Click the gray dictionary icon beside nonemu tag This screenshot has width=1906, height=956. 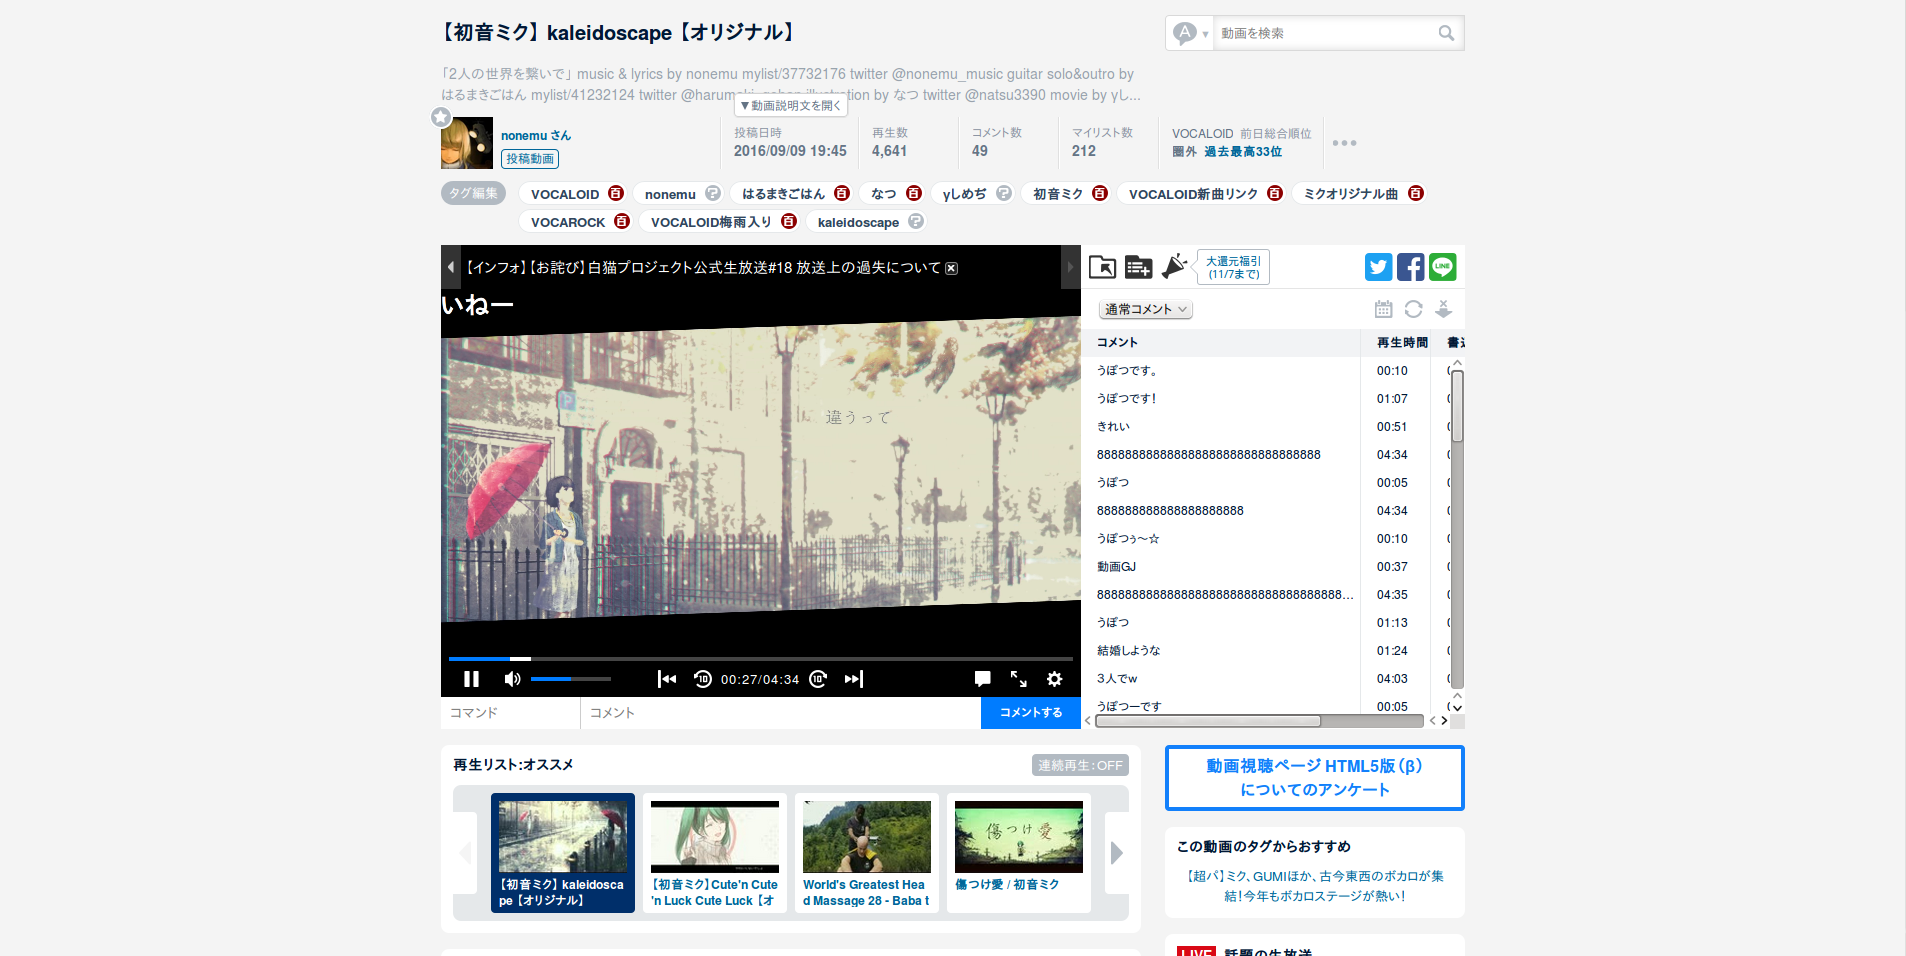click(712, 193)
